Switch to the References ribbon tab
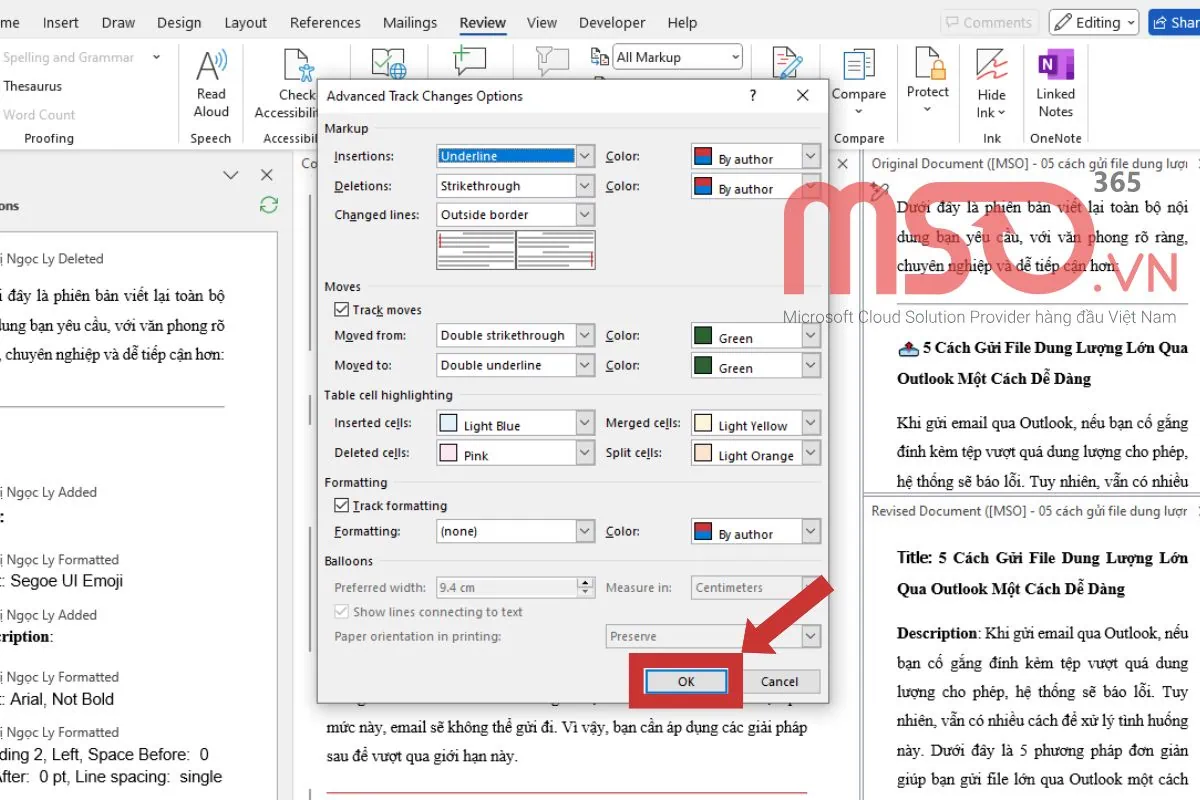The width and height of the screenshot is (1200, 800). pyautogui.click(x=325, y=22)
